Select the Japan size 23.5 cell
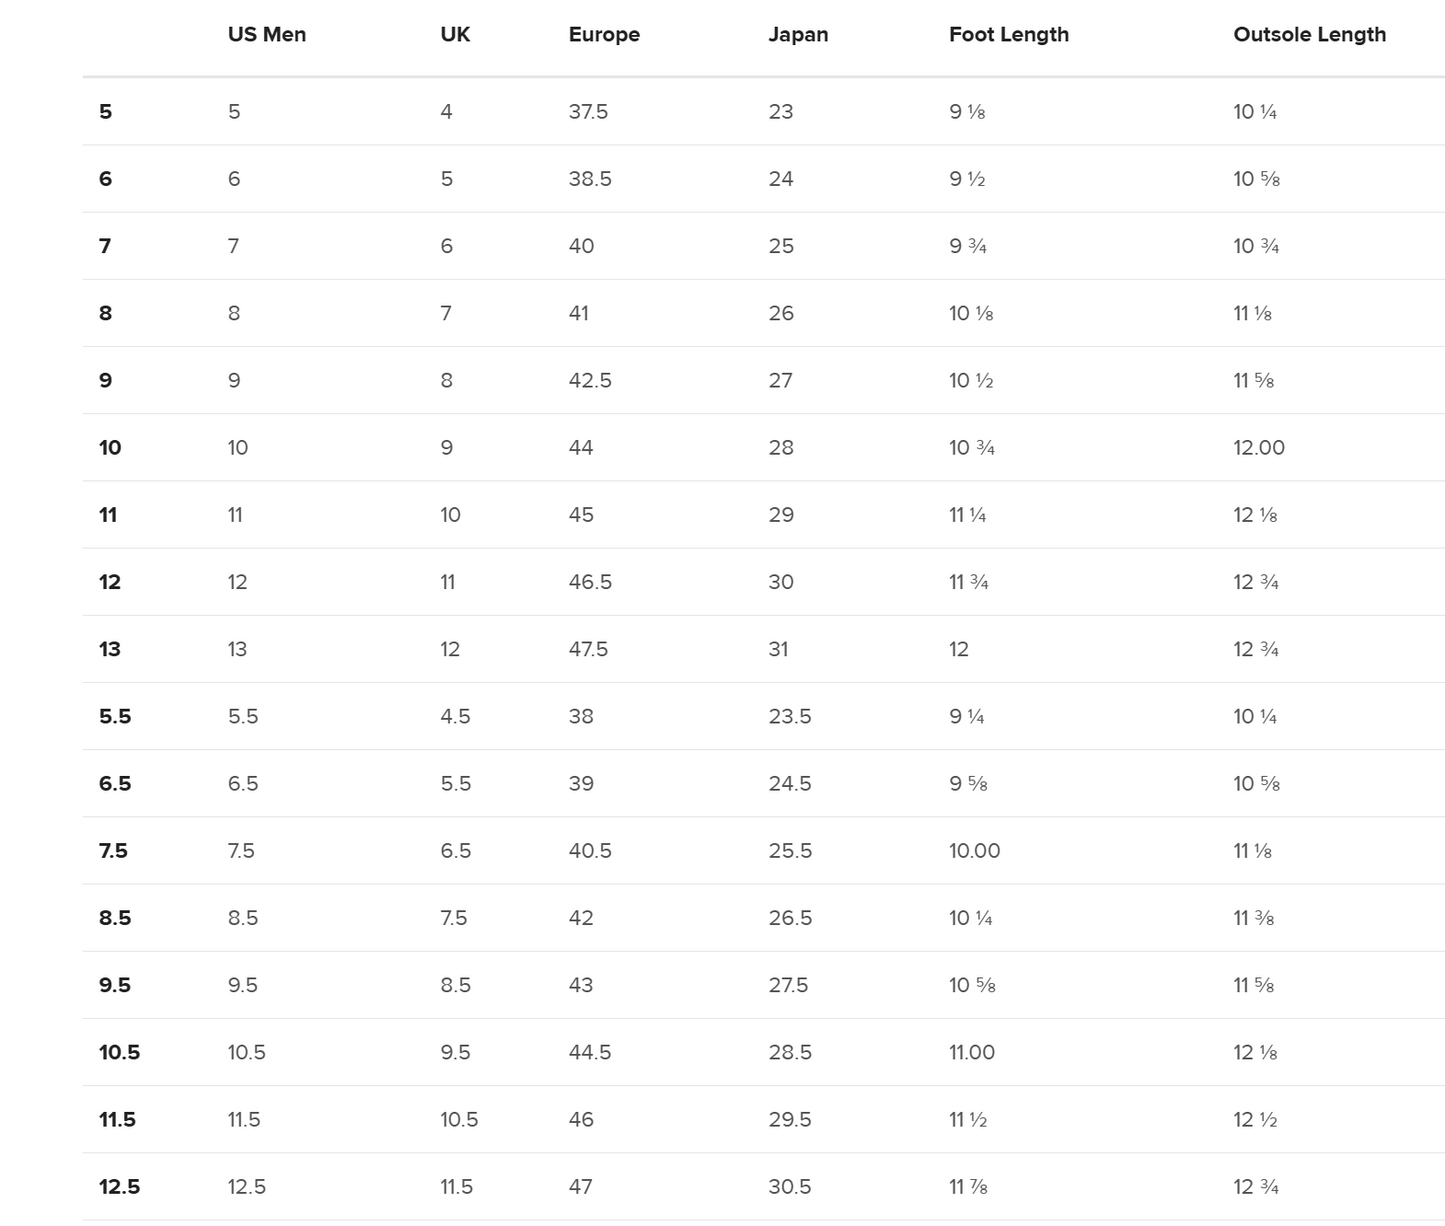1445x1226 pixels. coord(790,717)
